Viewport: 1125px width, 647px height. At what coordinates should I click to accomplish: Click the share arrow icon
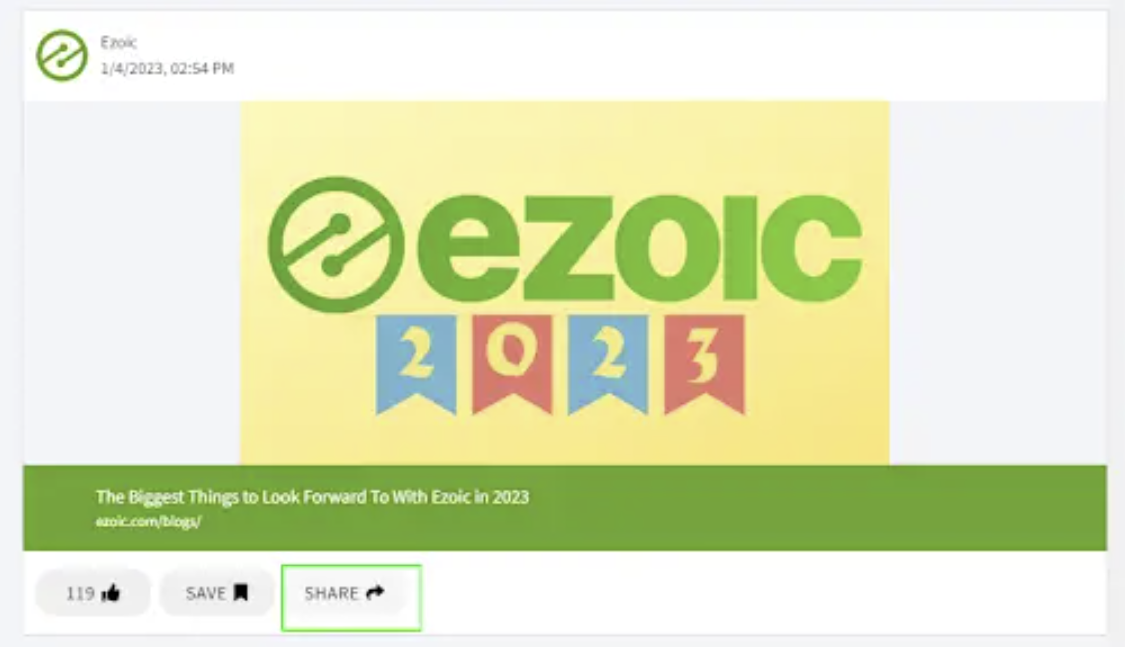click(375, 592)
